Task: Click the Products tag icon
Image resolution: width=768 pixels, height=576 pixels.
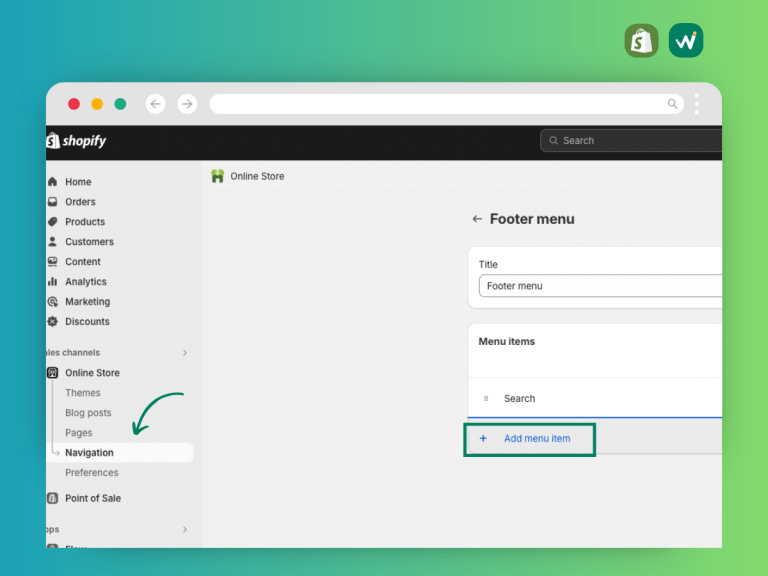Action: pyautogui.click(x=53, y=222)
